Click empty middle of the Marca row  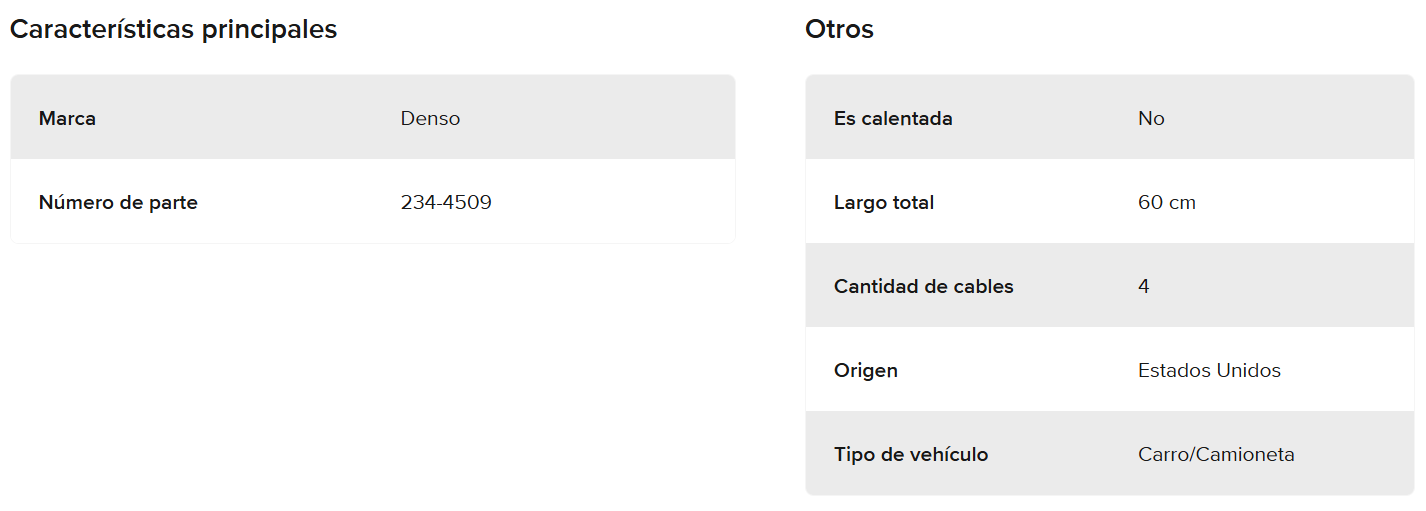(x=250, y=119)
